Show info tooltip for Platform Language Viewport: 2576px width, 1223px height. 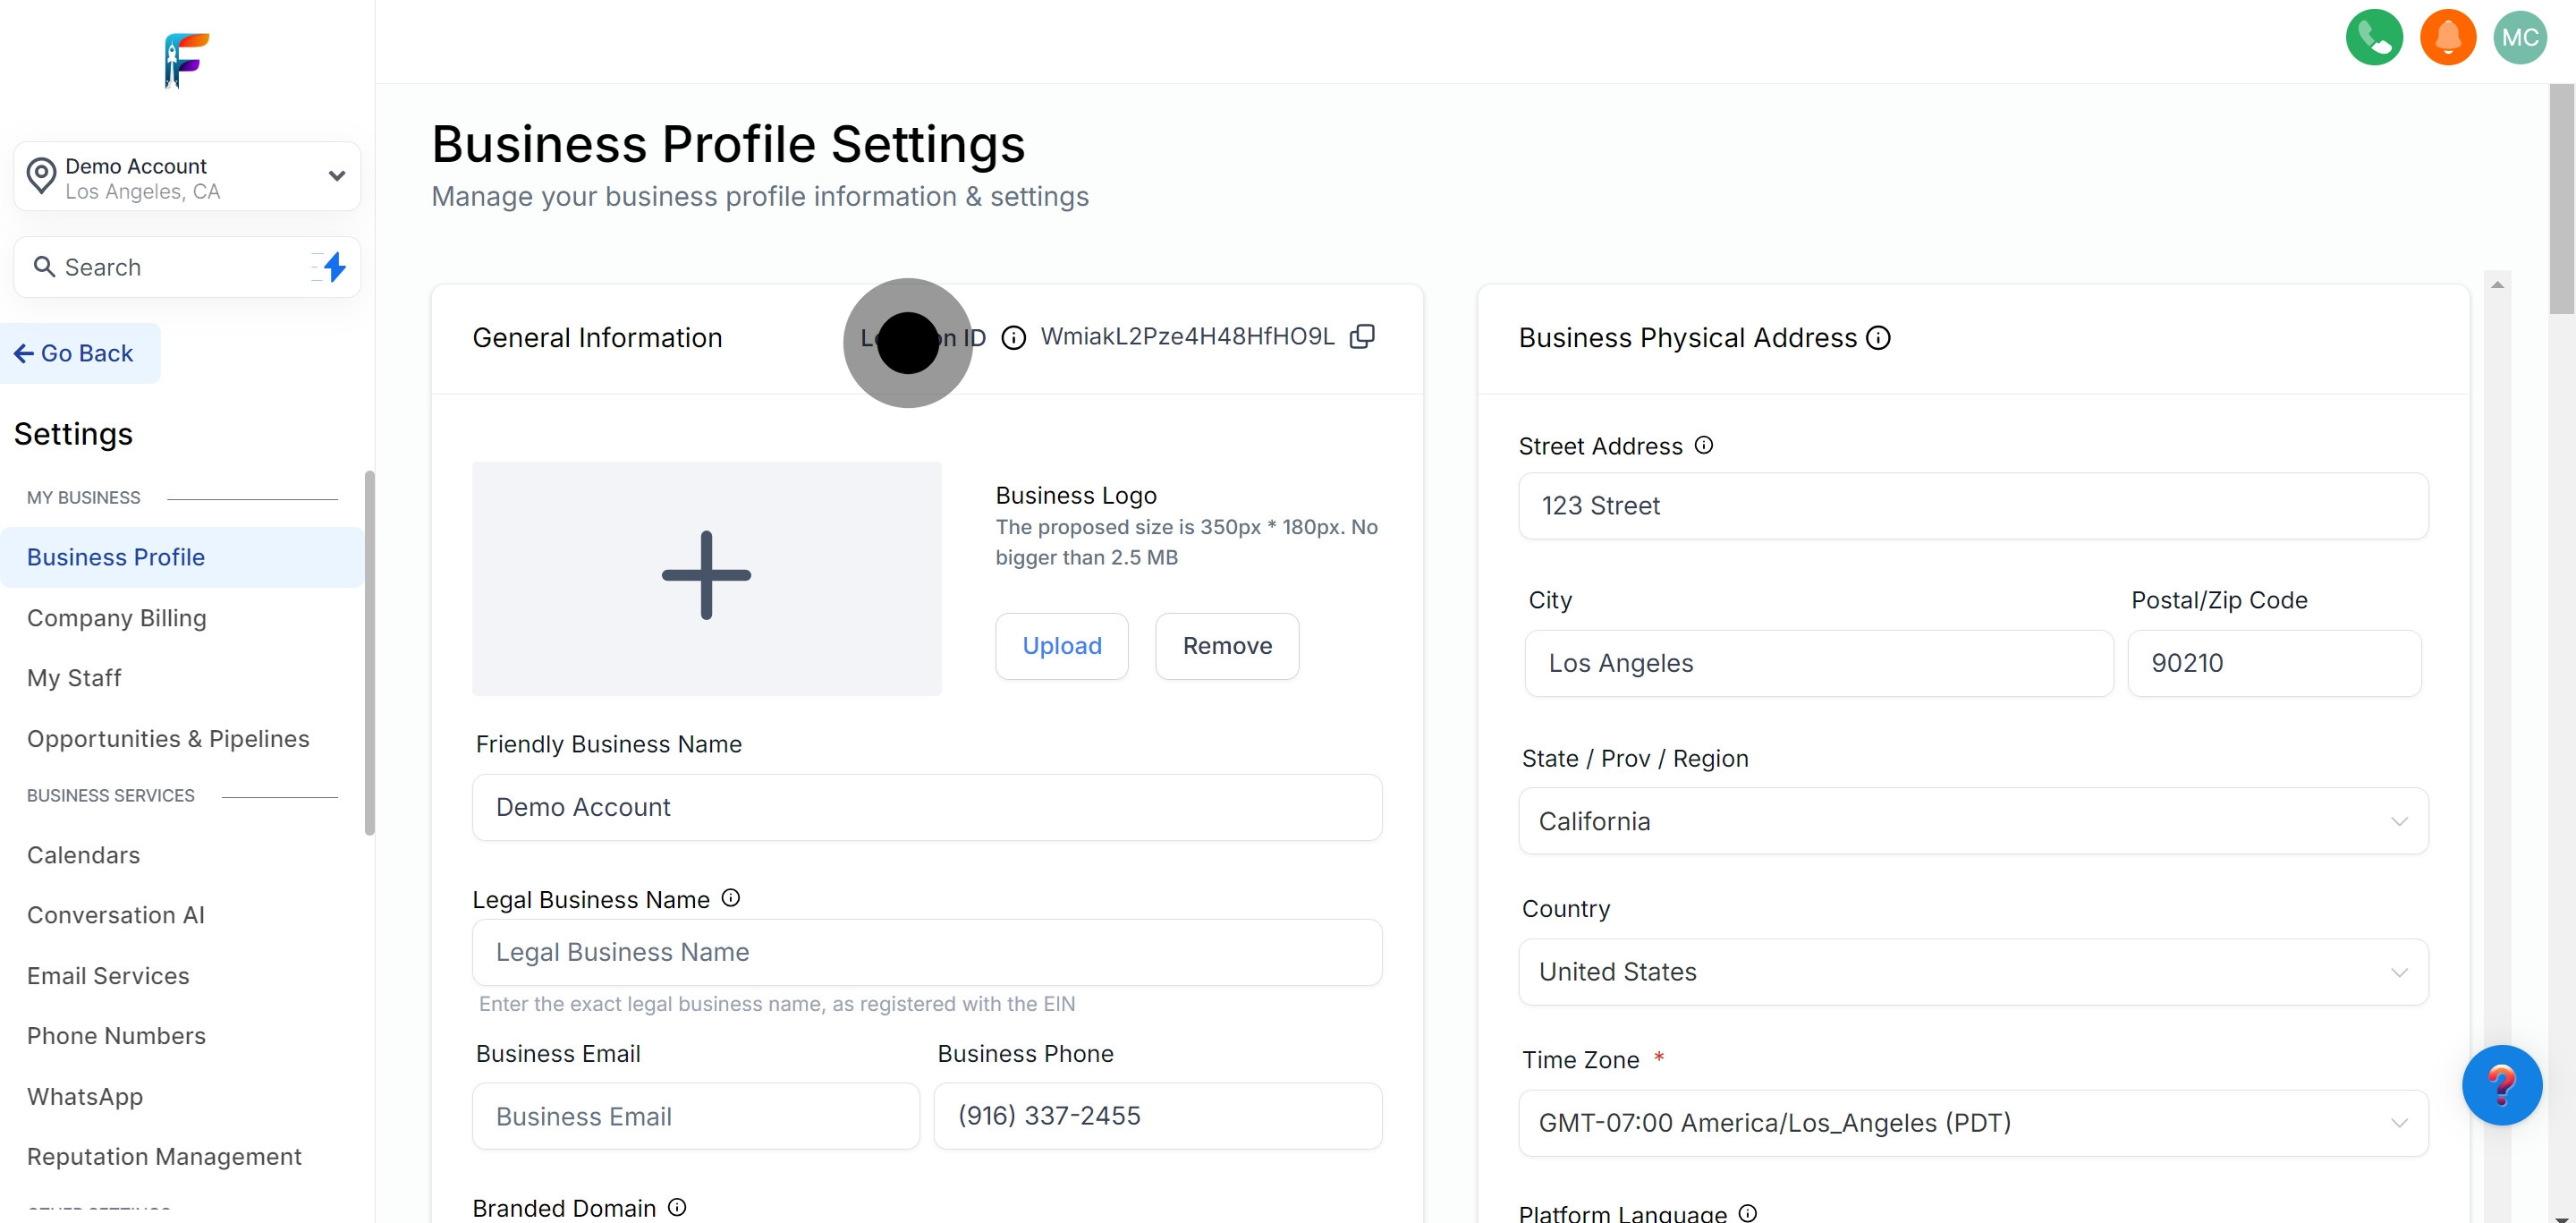(1747, 1213)
